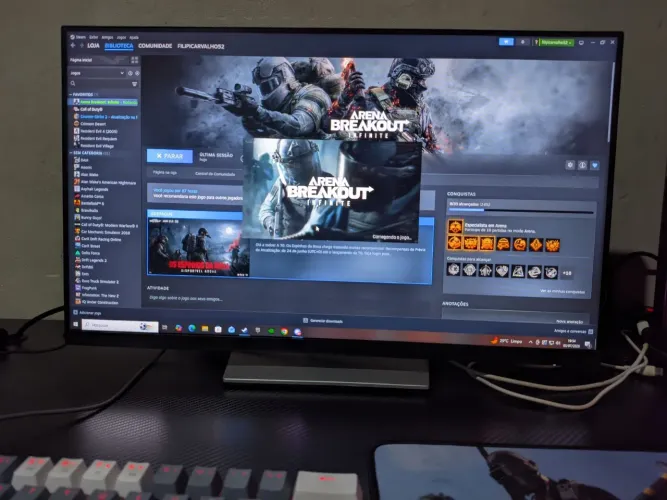Open Amigos e conversas chat icon
The height and width of the screenshot is (500, 667).
click(590, 331)
